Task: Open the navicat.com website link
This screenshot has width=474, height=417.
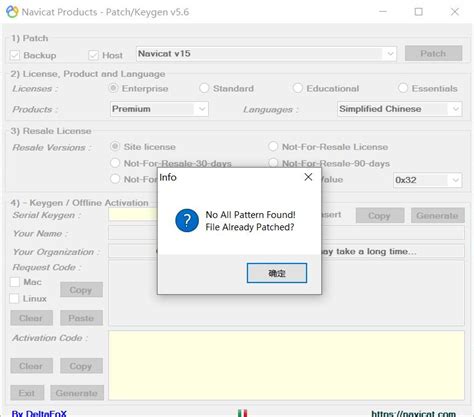Action: (413, 414)
